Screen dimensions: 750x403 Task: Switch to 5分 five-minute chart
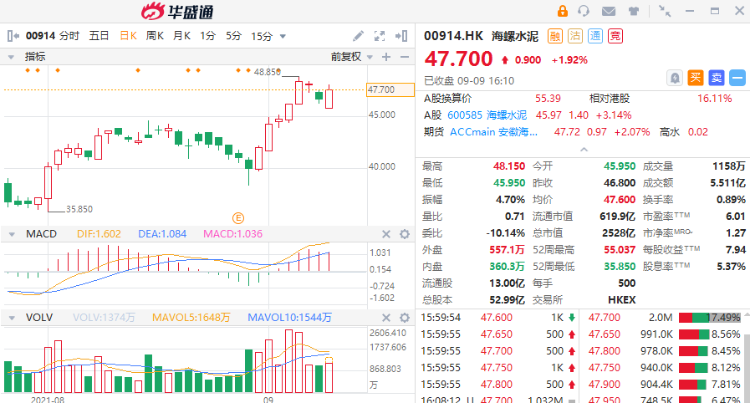tap(233, 36)
